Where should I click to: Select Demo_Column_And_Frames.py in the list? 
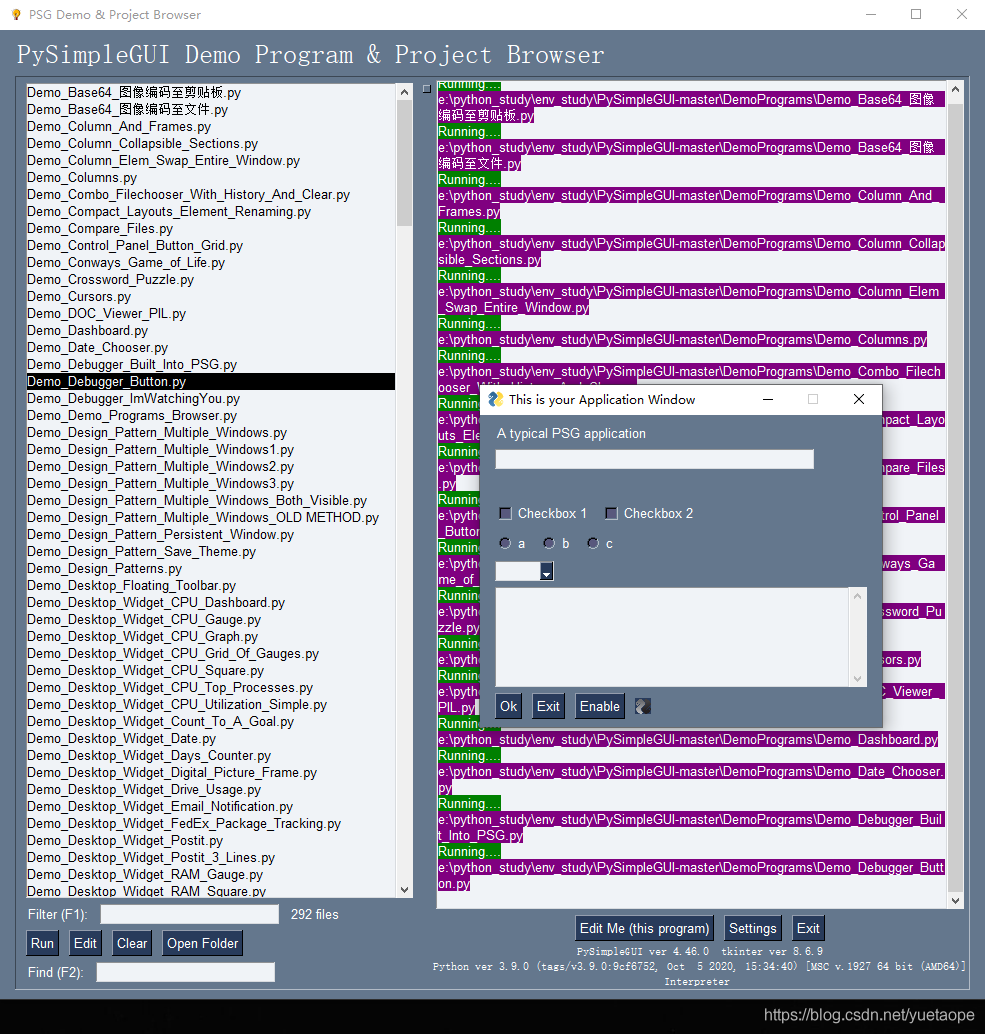211,126
